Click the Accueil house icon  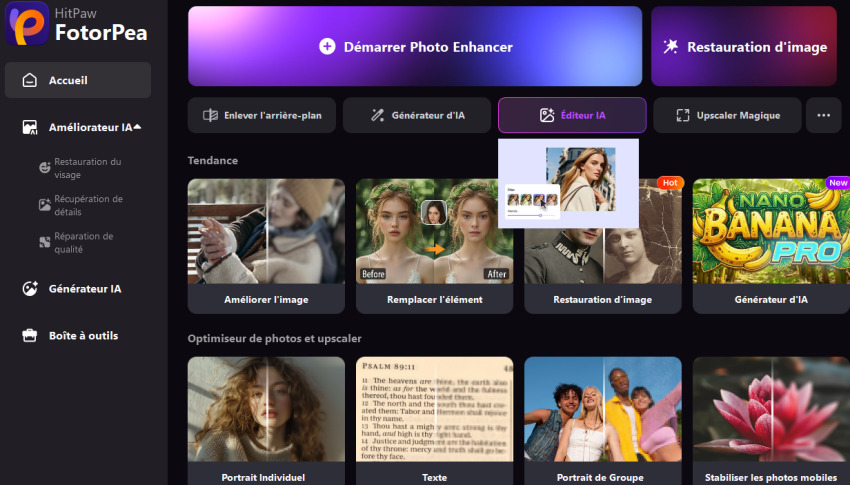tap(30, 80)
